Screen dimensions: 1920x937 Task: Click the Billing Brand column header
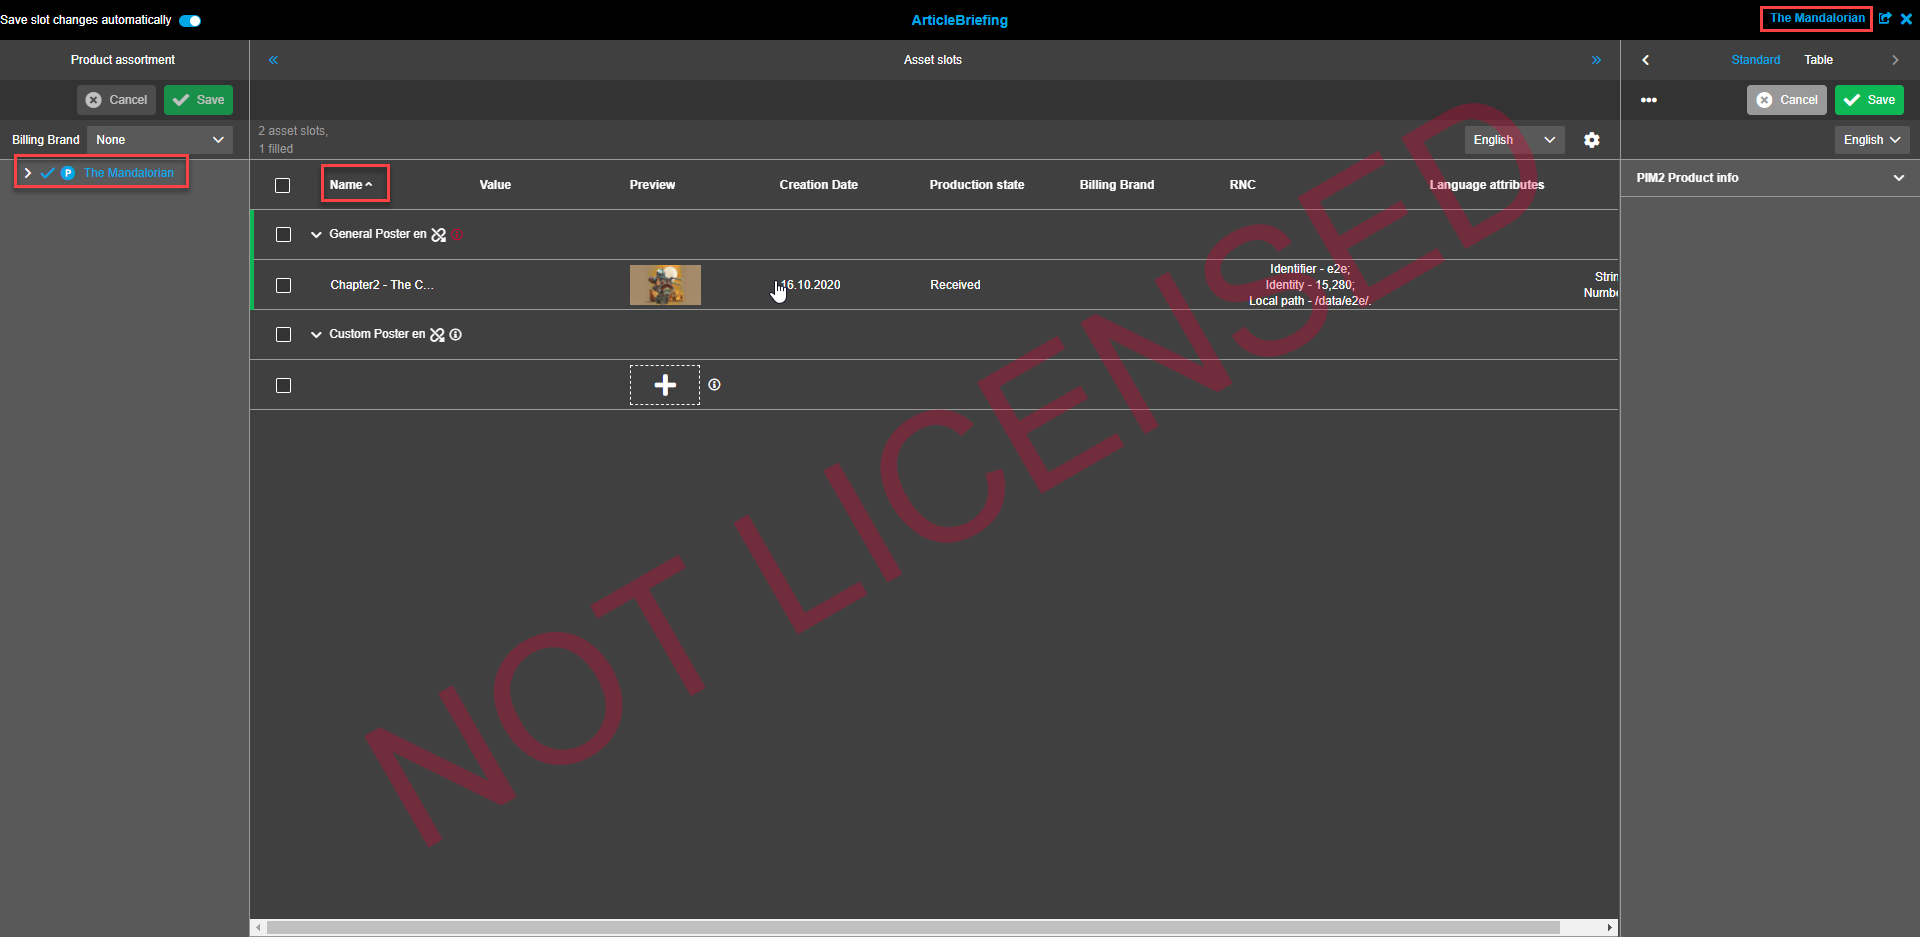tap(1117, 185)
